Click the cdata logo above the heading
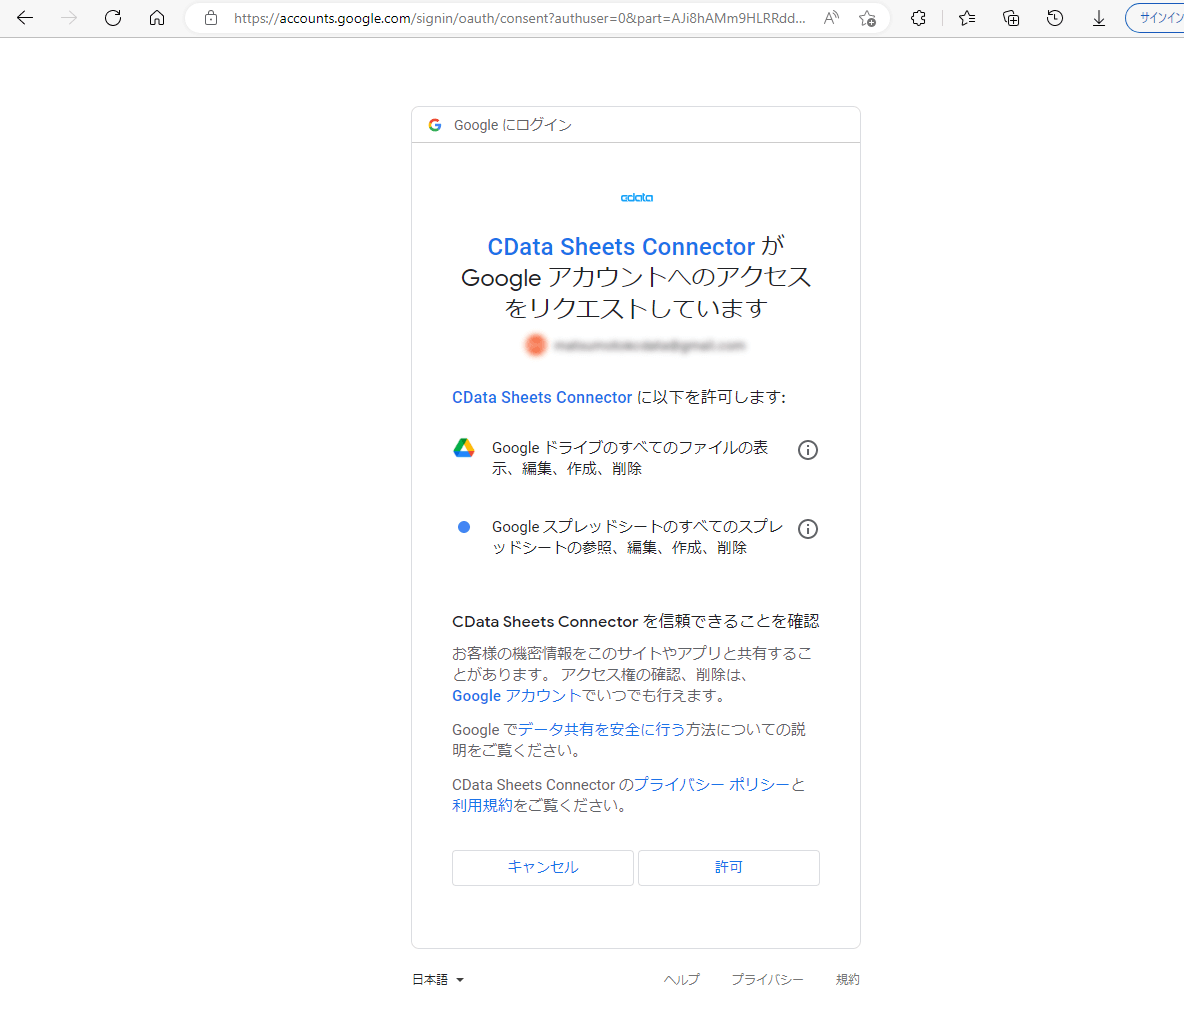 click(x=637, y=198)
